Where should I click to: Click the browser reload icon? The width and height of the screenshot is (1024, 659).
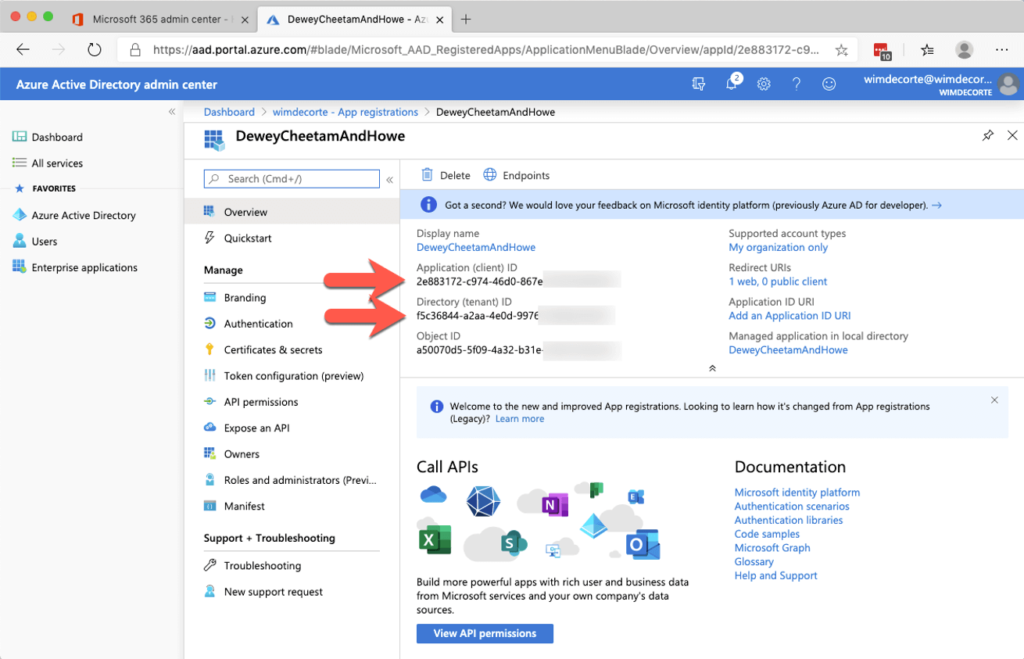[x=94, y=47]
